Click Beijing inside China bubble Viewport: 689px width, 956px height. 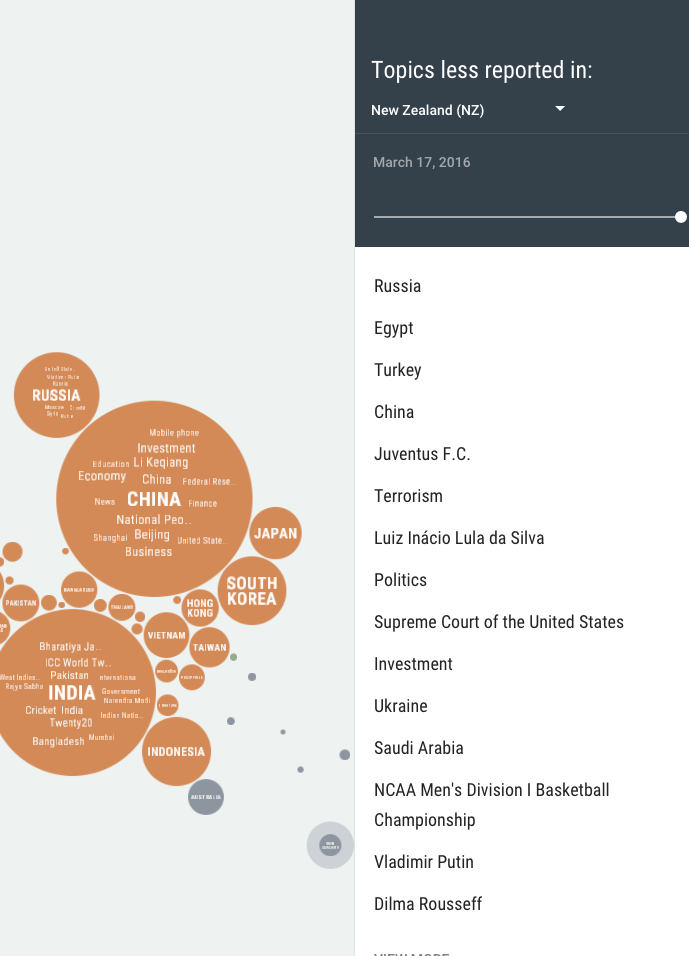(x=152, y=535)
